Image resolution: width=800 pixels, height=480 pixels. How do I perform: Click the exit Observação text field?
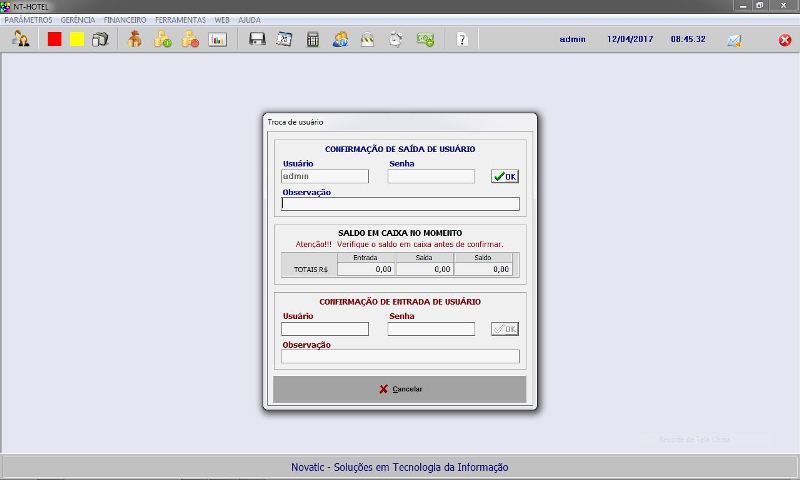click(x=401, y=204)
